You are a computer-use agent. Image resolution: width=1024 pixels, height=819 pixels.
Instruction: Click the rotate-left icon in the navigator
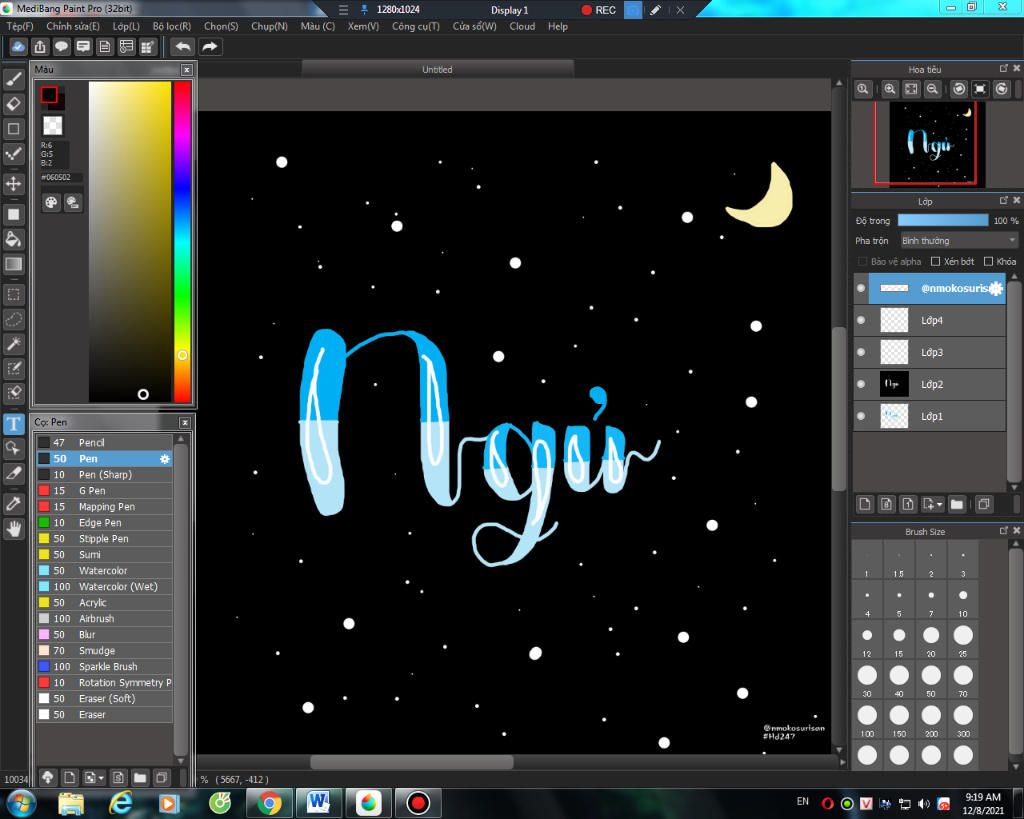(x=959, y=89)
